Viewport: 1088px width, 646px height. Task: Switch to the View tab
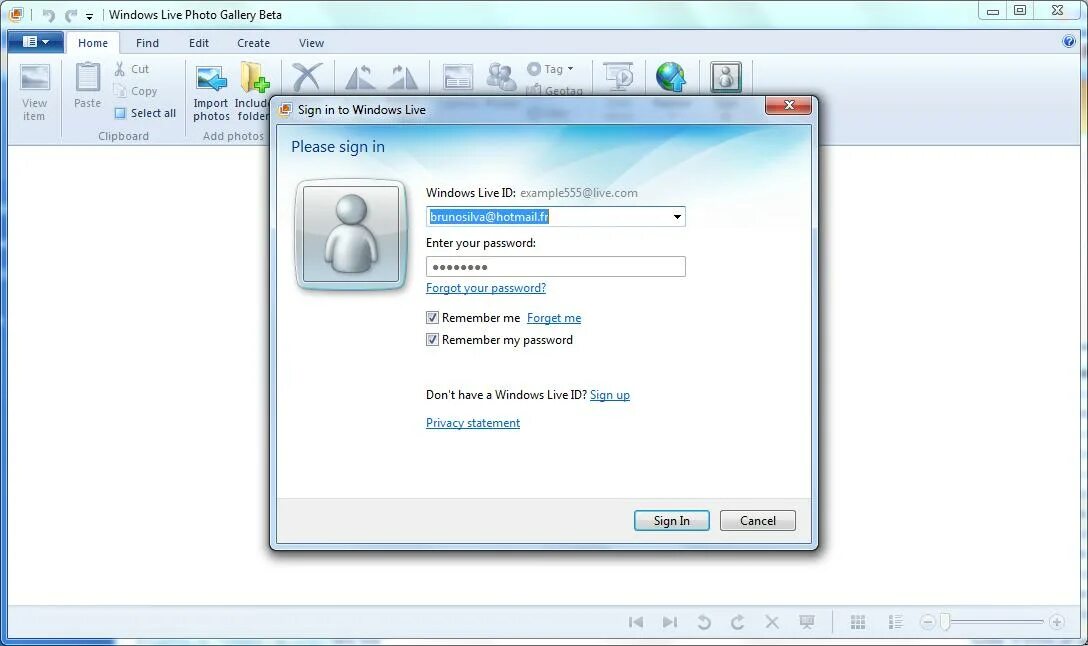pyautogui.click(x=311, y=43)
